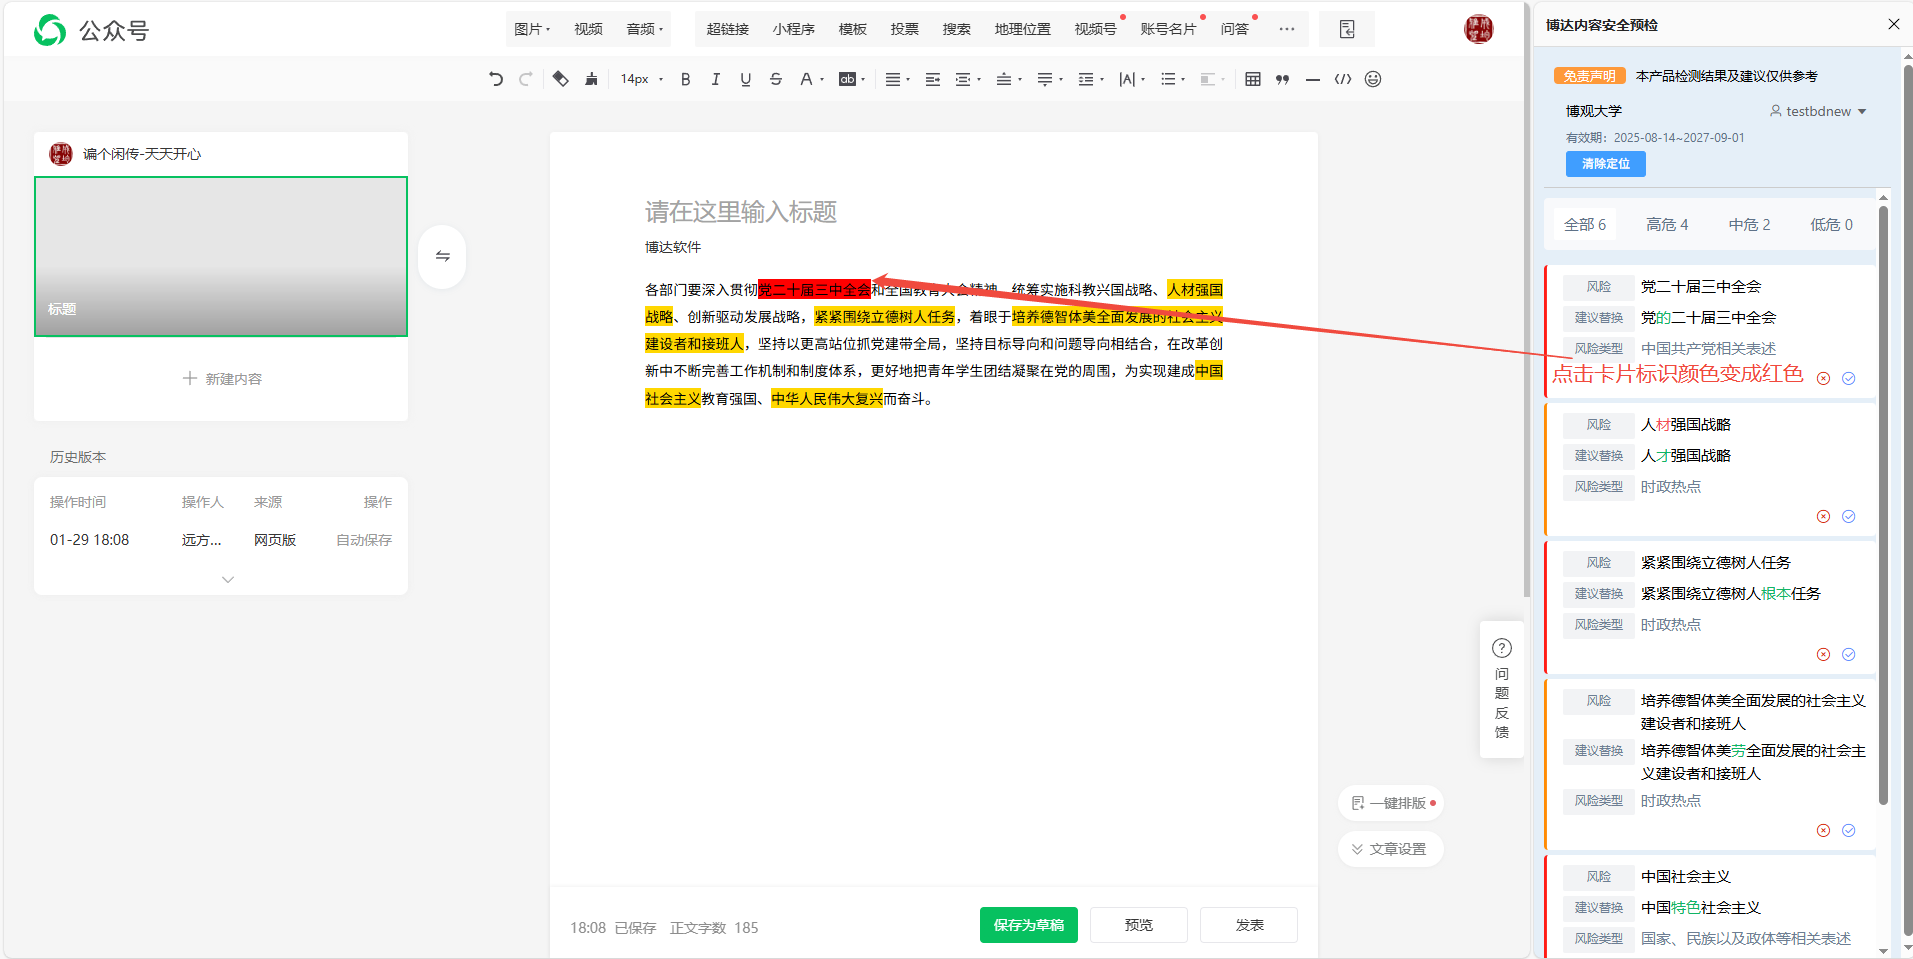Select the format painter brush

(x=591, y=79)
